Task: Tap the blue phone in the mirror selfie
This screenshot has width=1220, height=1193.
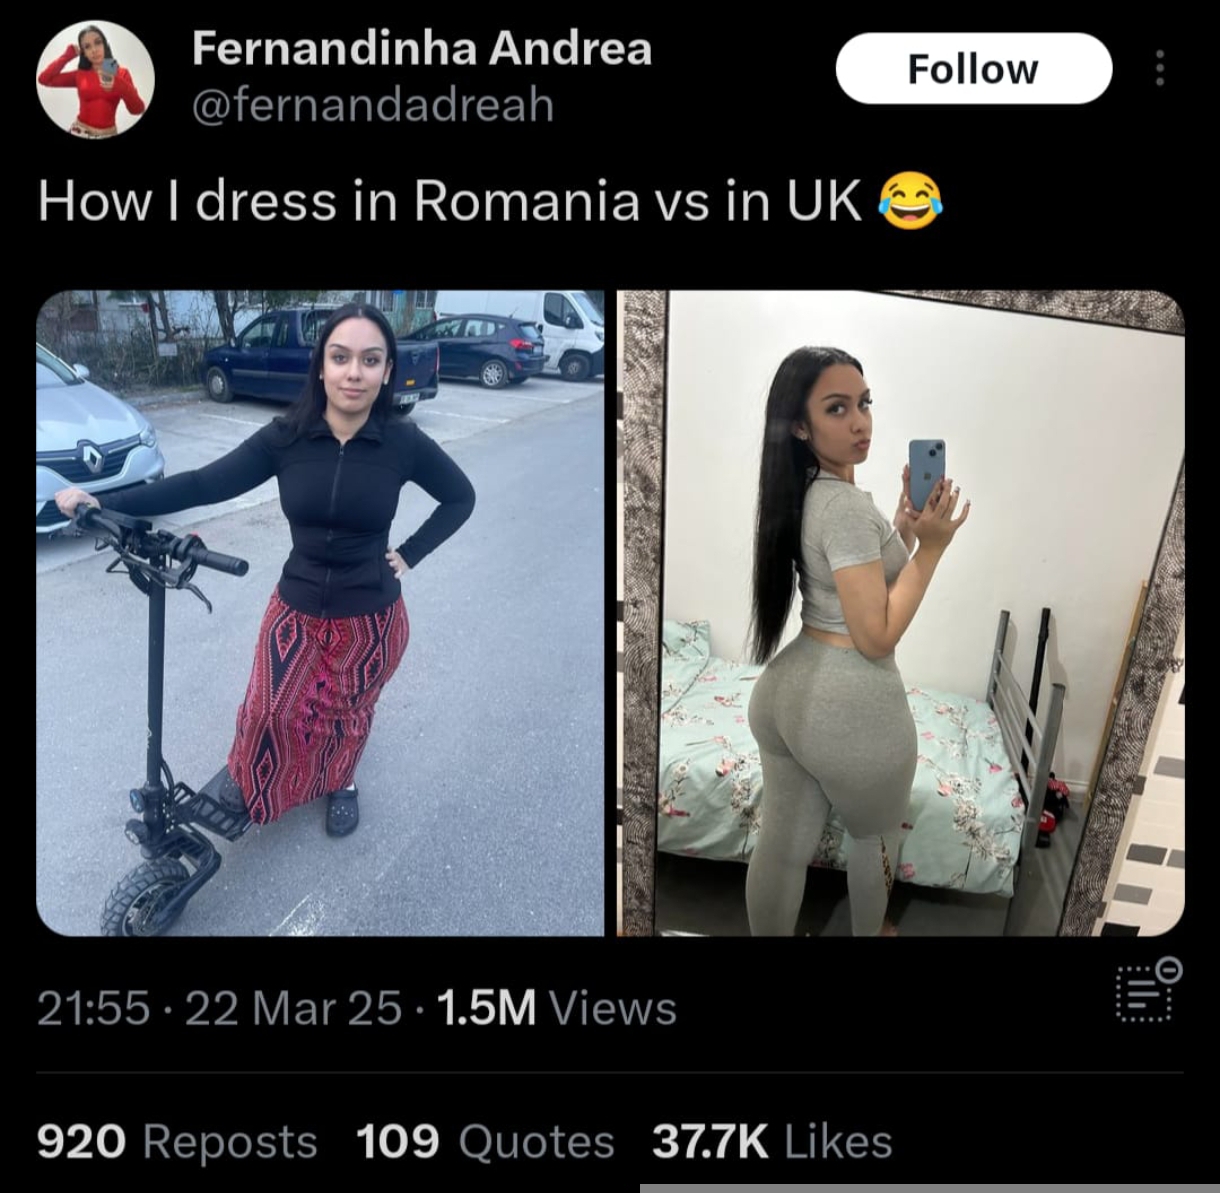Action: click(926, 473)
